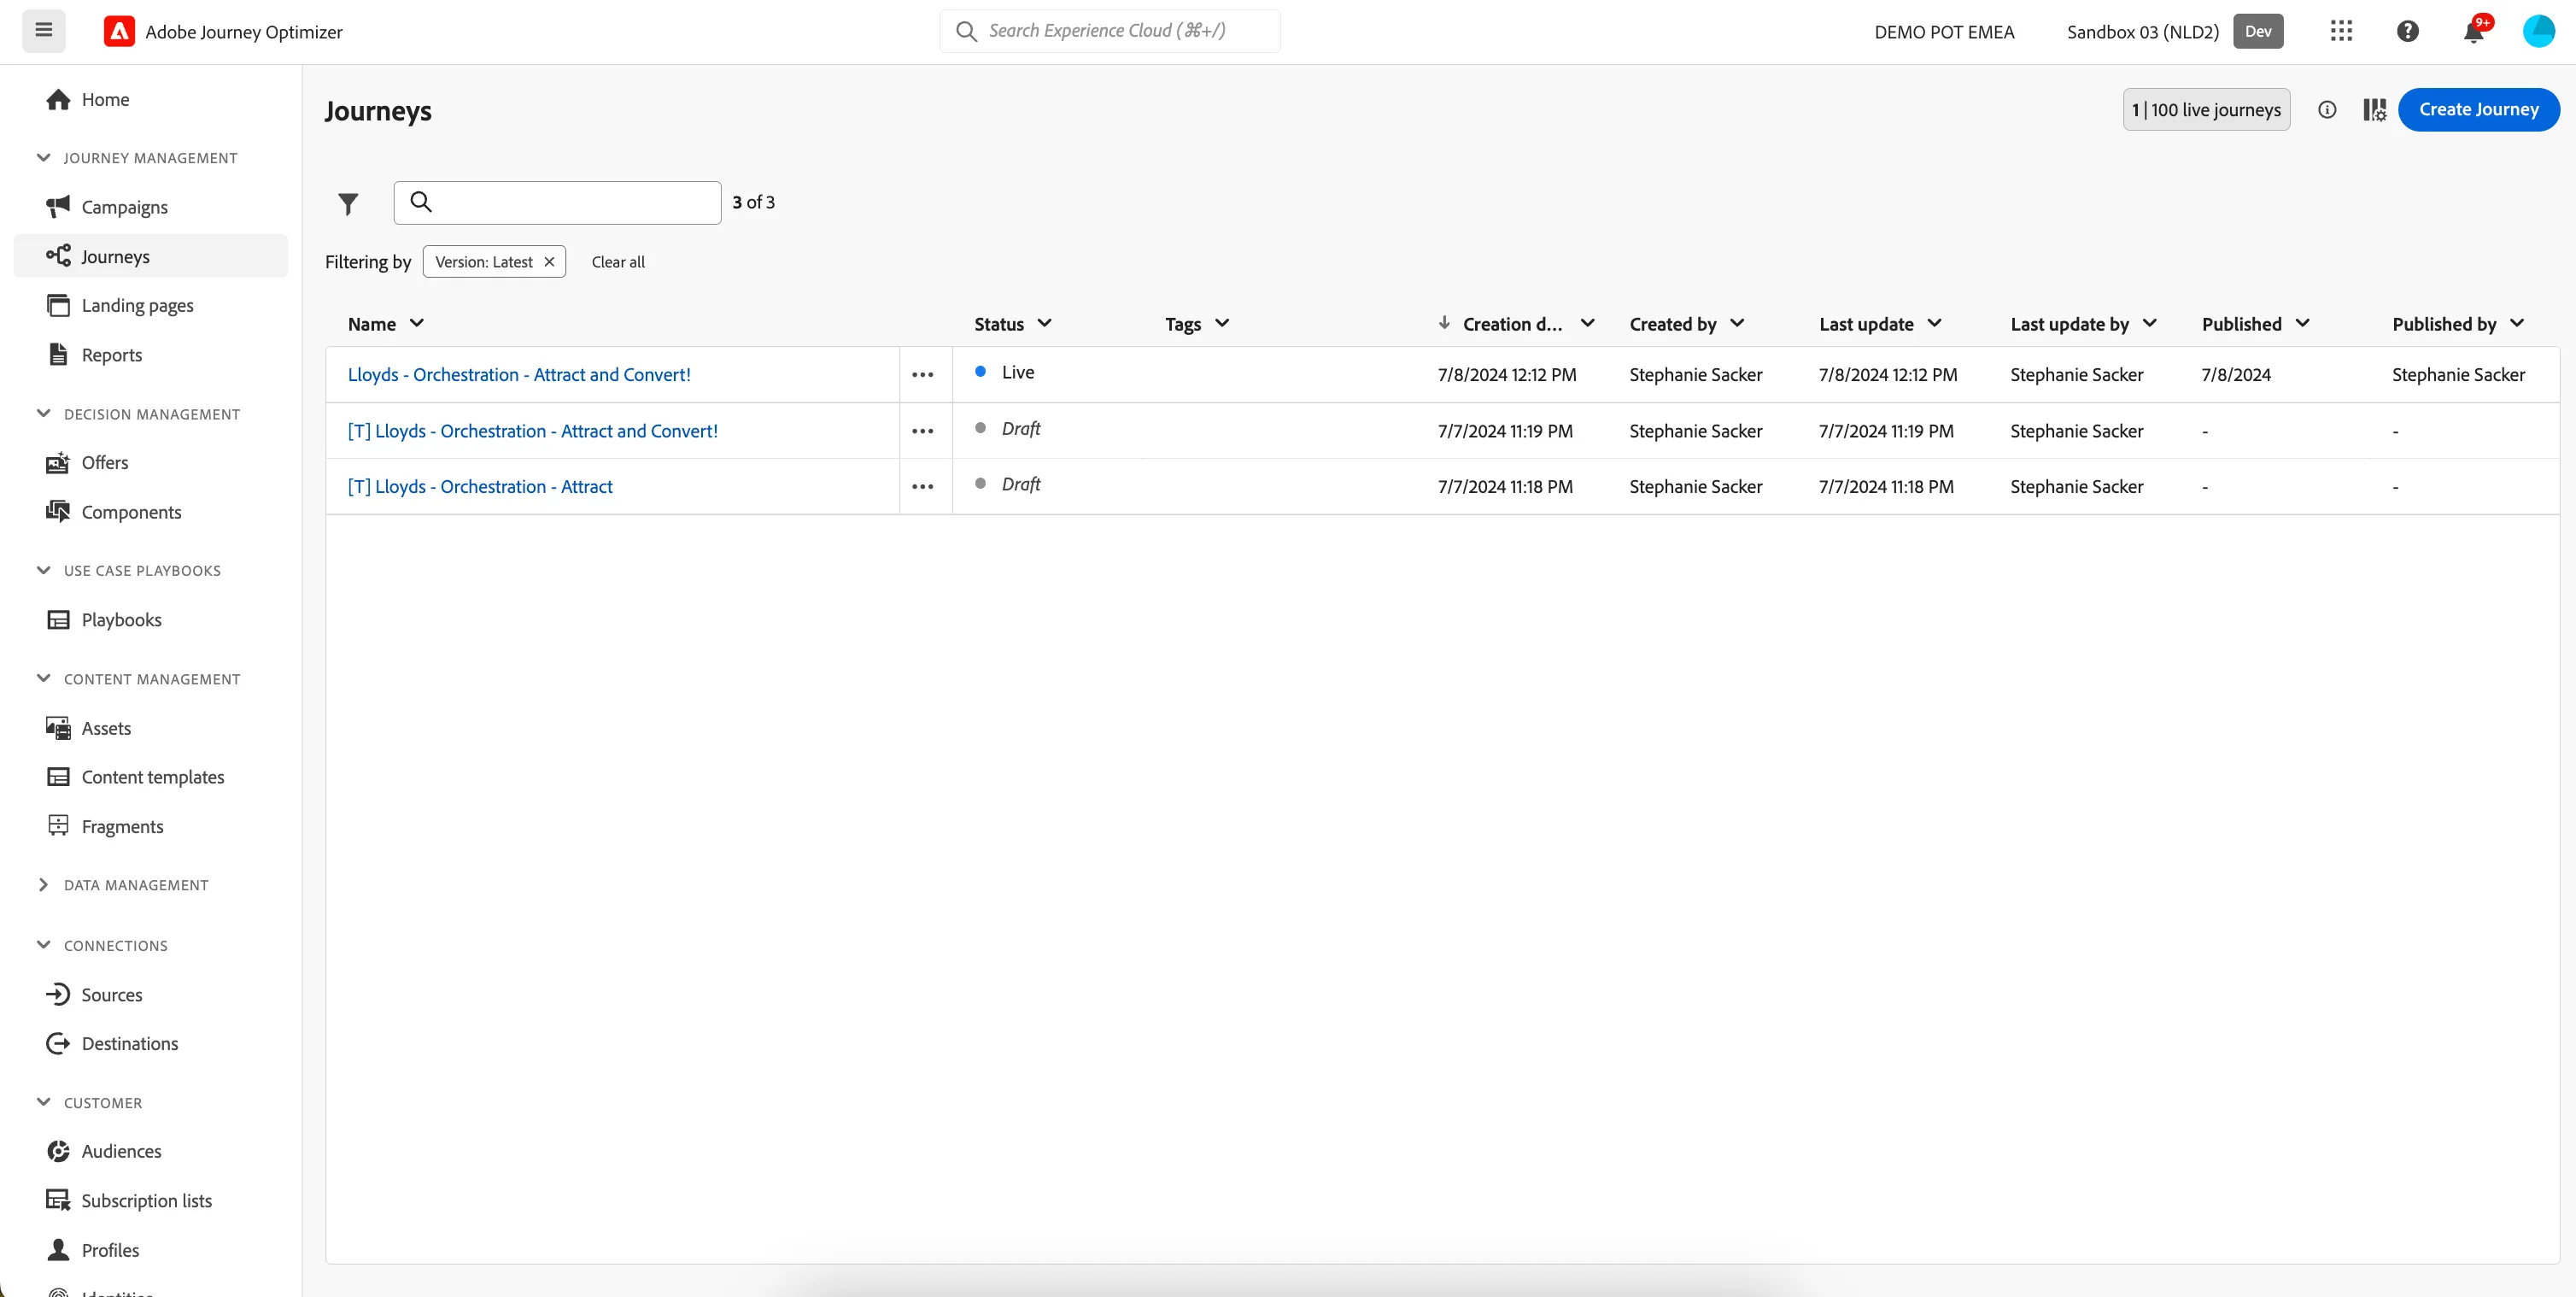This screenshot has width=2576, height=1297.
Task: Open Lloyds - Orchestration - Attract and Convert! journey
Action: [519, 375]
